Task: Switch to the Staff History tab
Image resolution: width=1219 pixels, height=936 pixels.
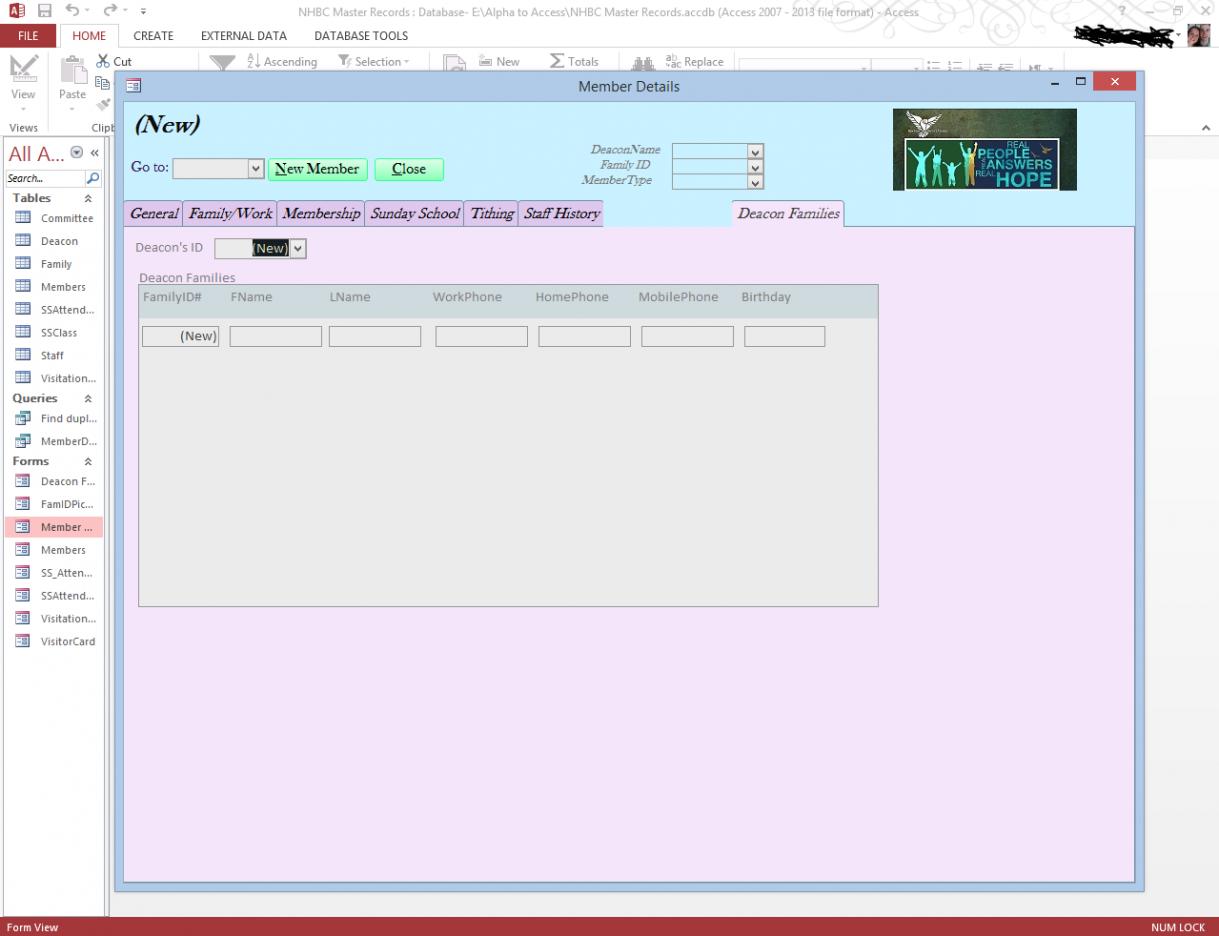Action: 562,214
